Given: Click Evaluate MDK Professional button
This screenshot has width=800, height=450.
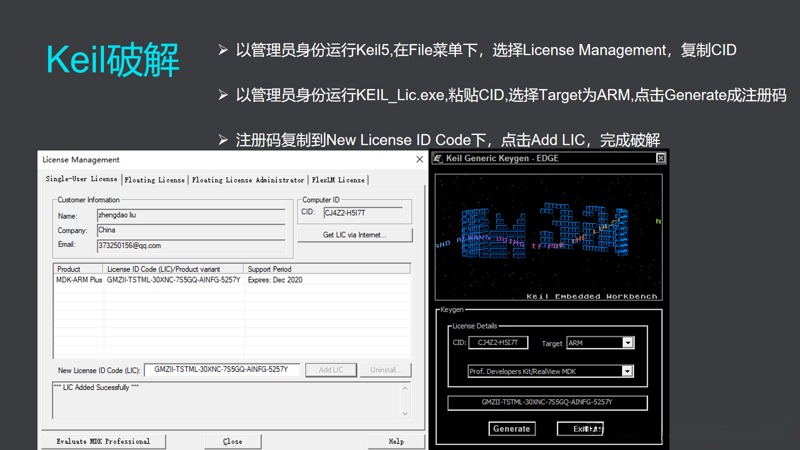Looking at the screenshot, I should [104, 441].
